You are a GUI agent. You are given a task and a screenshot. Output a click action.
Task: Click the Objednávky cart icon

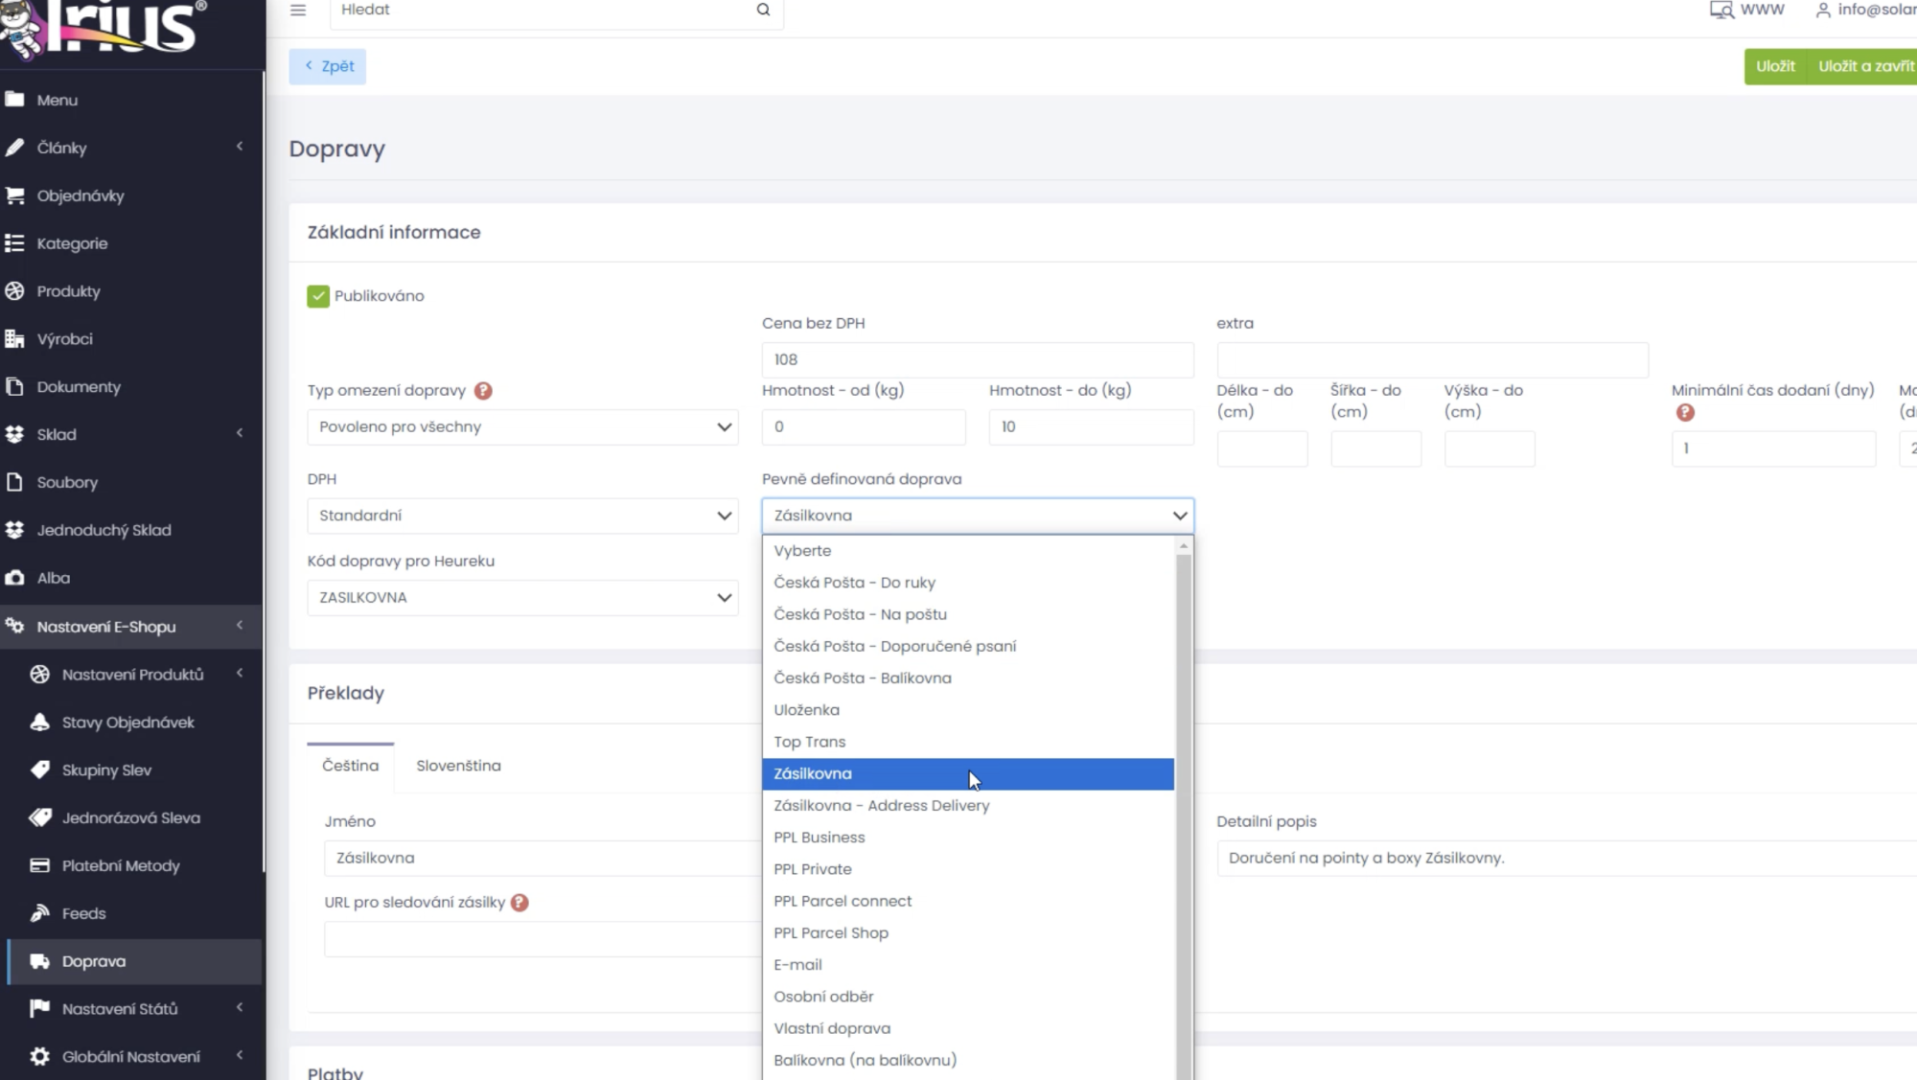coord(15,195)
